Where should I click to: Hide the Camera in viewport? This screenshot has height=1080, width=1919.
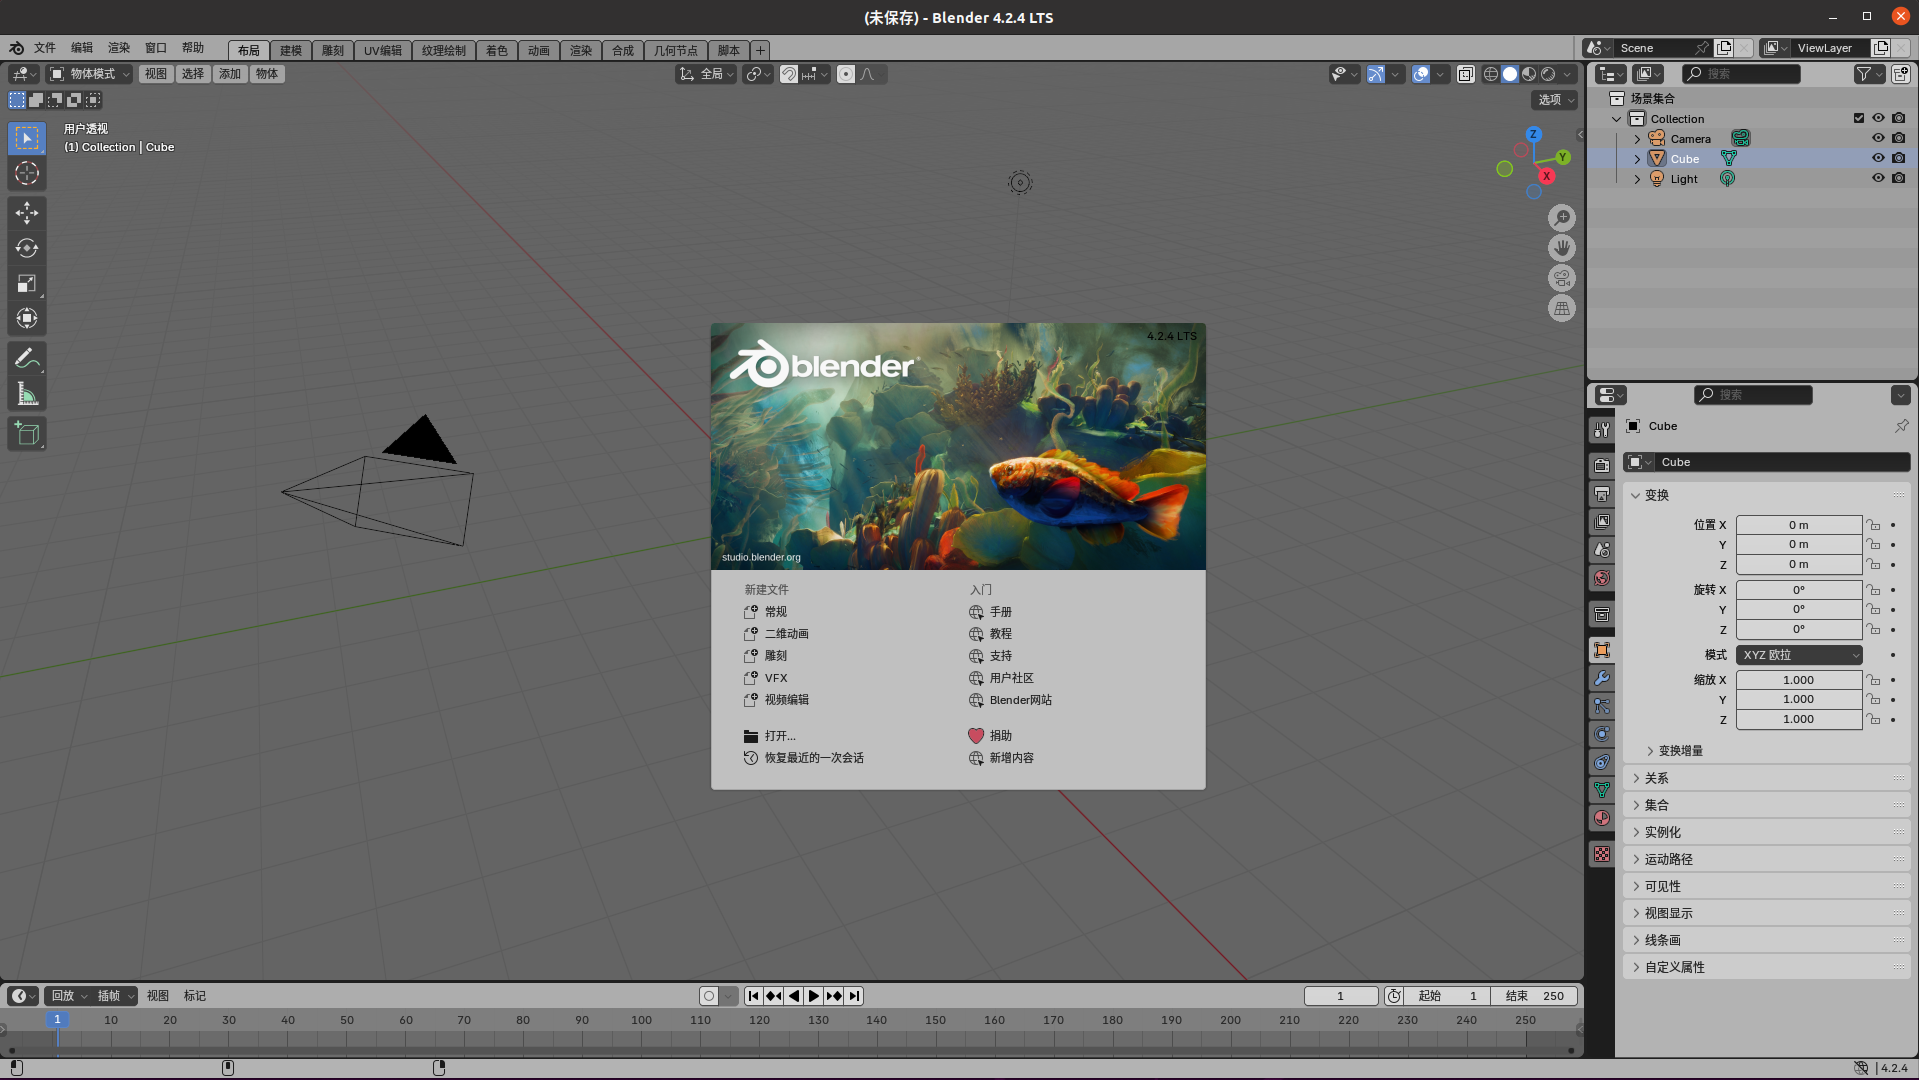1878,138
